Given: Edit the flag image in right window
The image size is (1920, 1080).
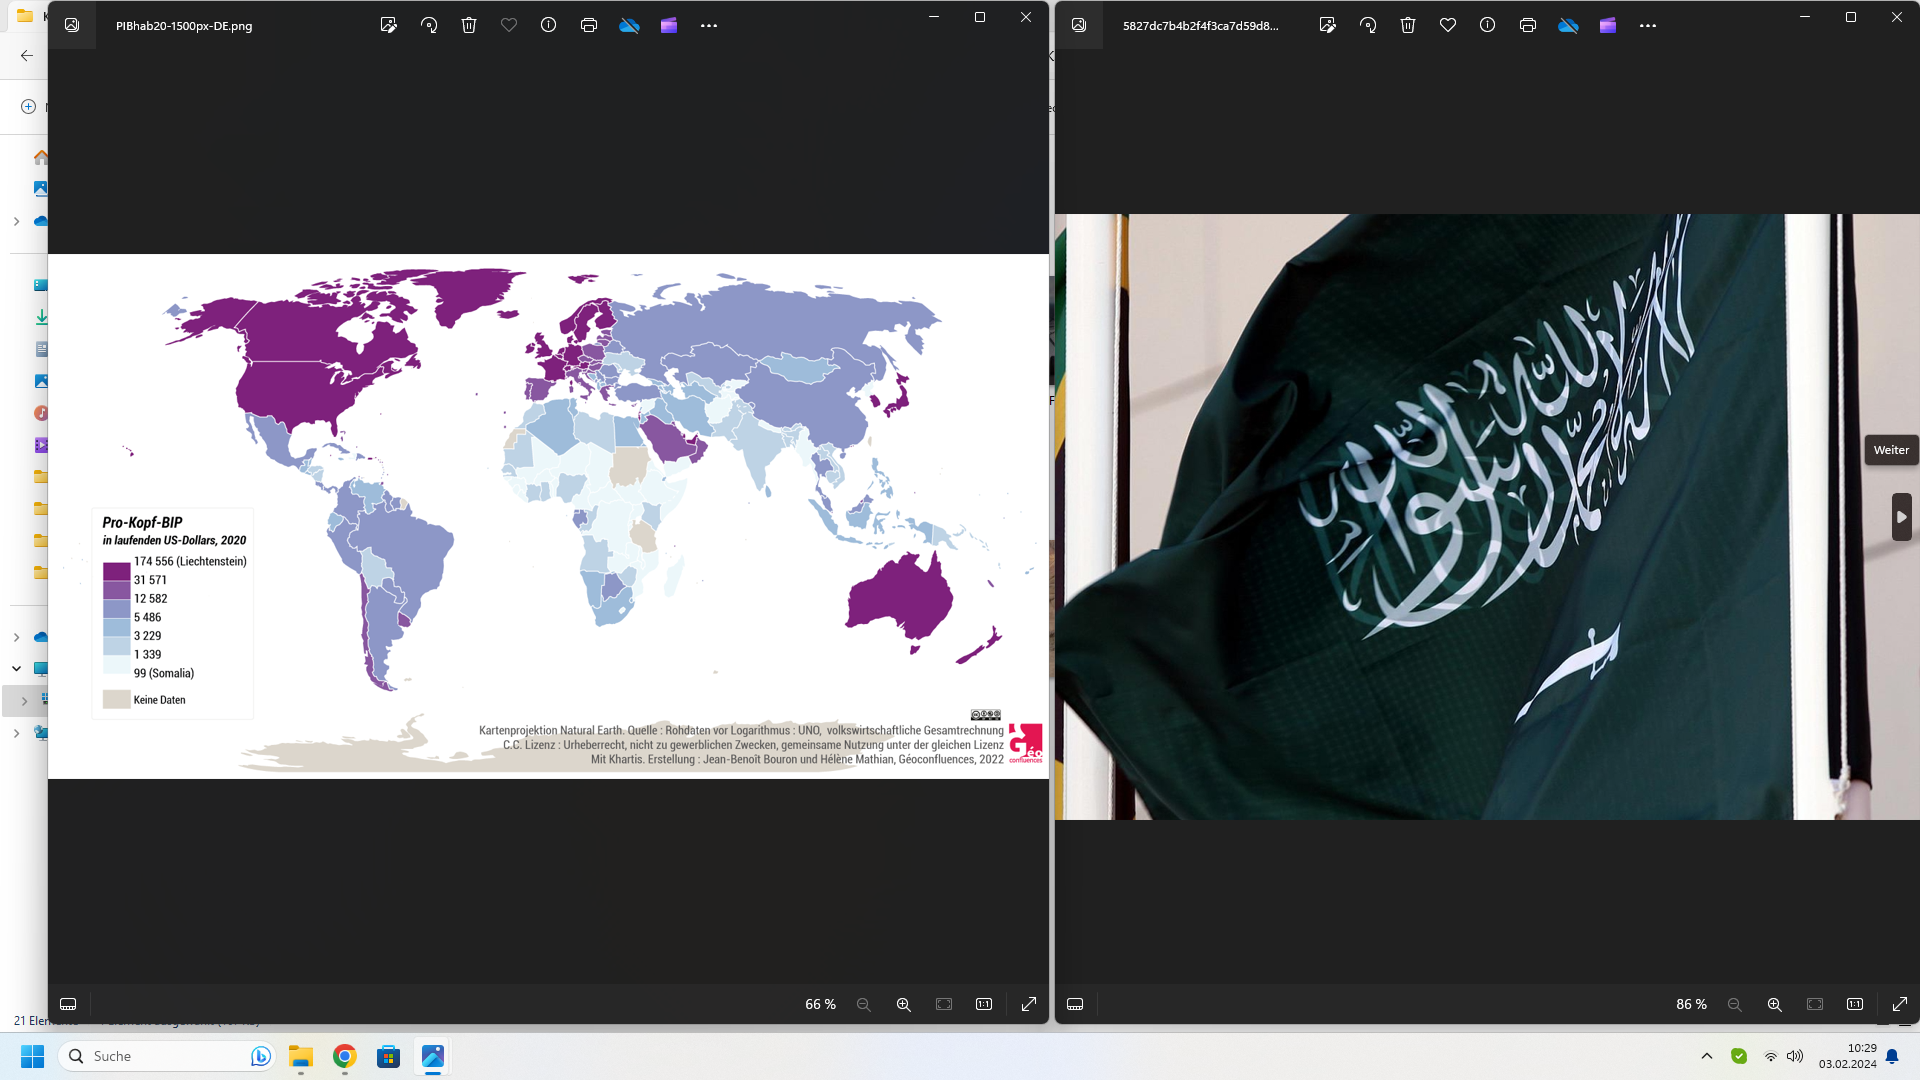Looking at the screenshot, I should [x=1328, y=25].
